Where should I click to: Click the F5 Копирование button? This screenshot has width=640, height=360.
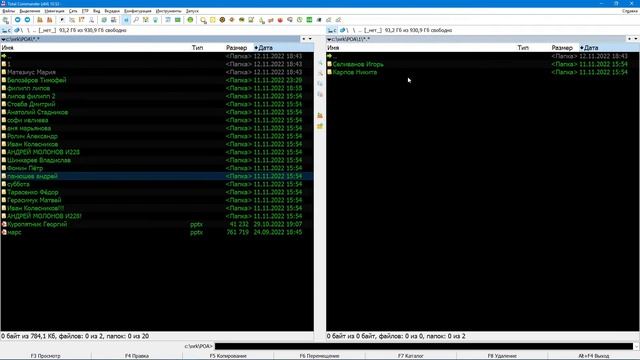pos(228,356)
